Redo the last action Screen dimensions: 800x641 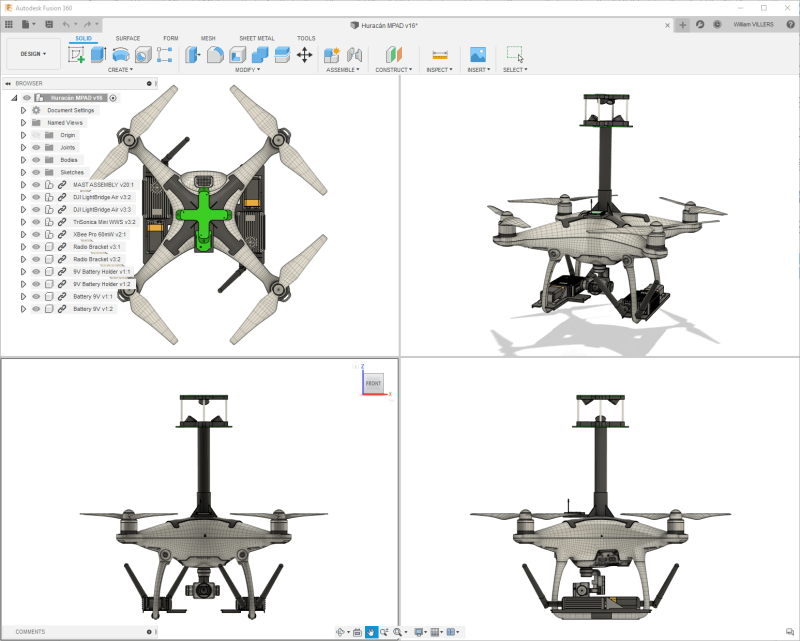pos(87,24)
